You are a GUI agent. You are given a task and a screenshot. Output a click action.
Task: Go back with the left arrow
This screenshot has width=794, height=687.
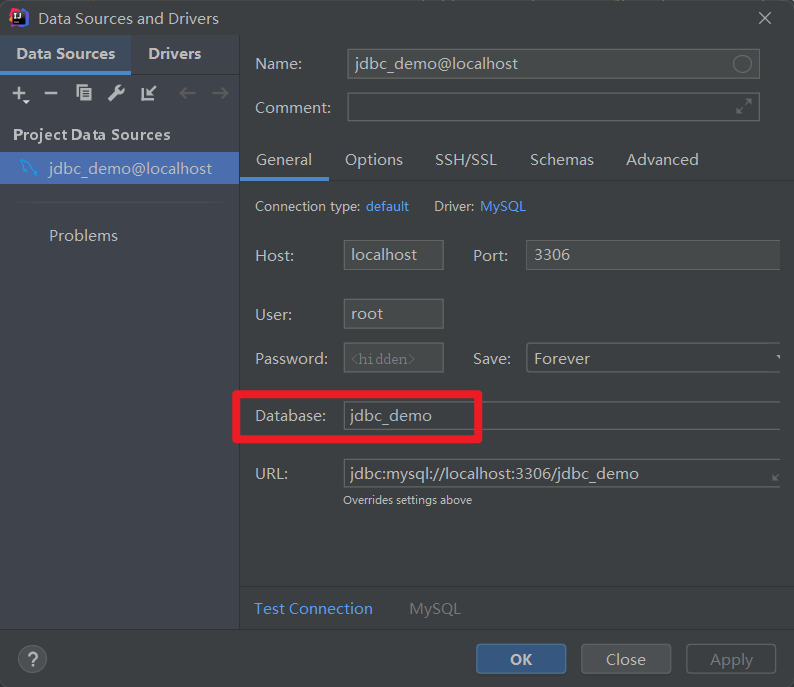(x=187, y=93)
